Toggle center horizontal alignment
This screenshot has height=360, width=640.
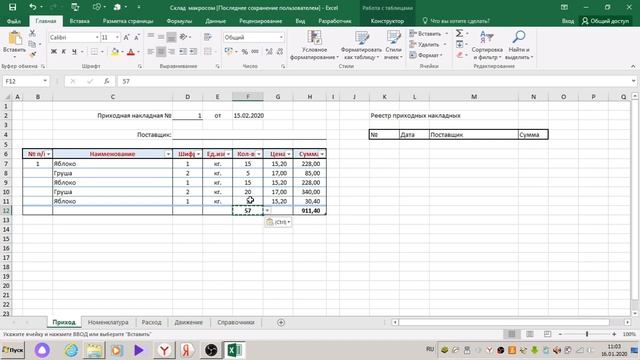coord(161,51)
